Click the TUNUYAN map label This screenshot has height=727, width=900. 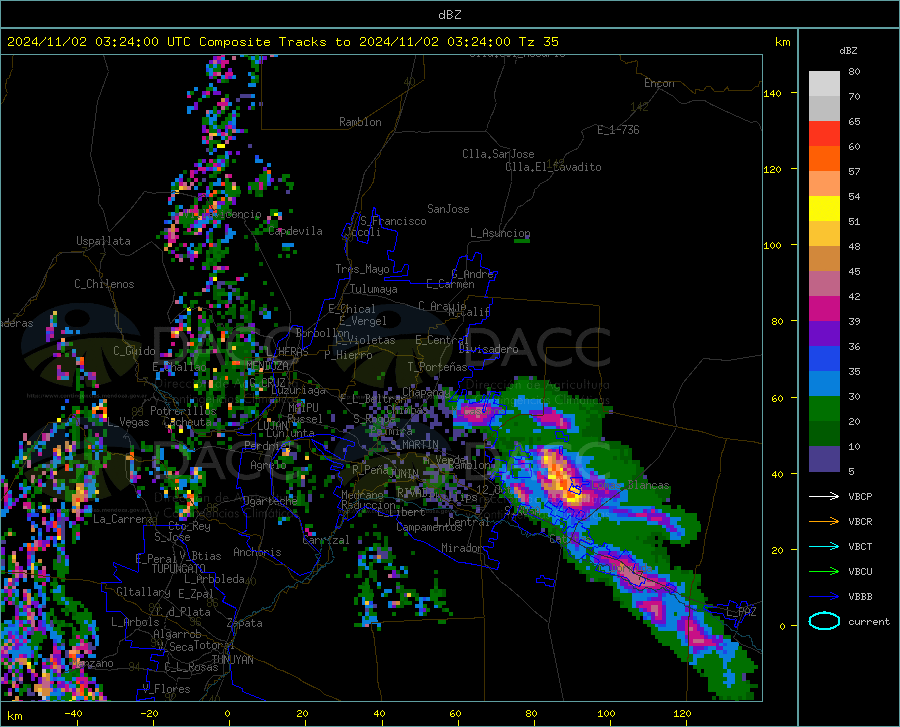(232, 659)
